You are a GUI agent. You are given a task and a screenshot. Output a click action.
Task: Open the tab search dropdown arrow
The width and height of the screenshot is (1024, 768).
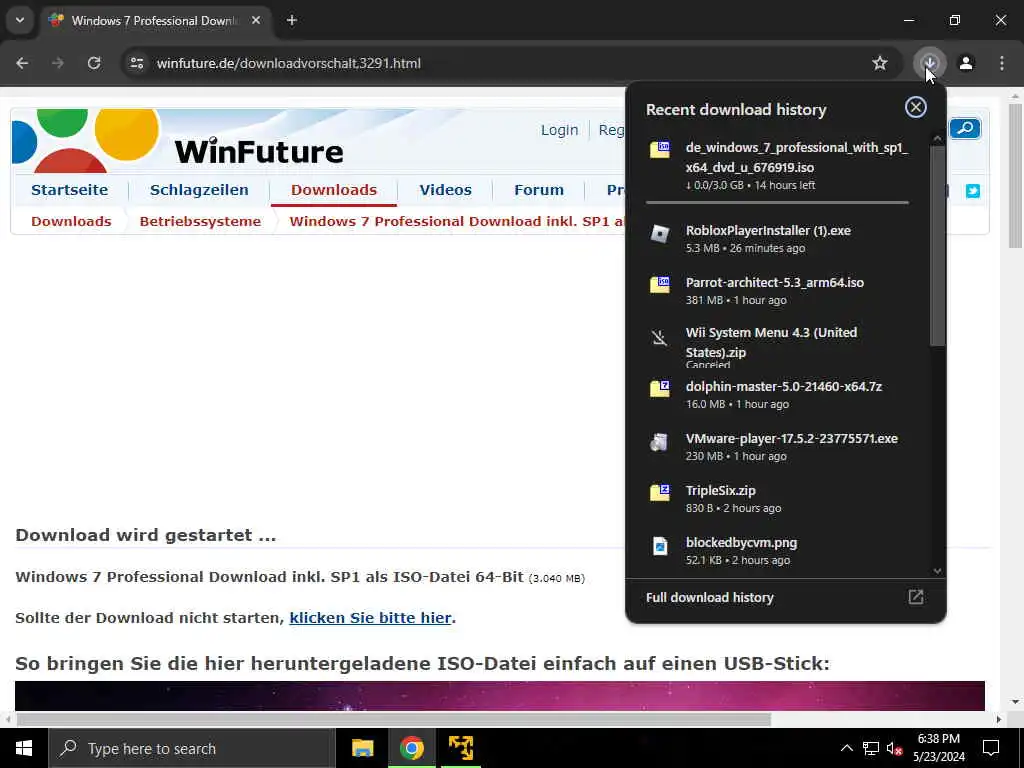point(20,20)
